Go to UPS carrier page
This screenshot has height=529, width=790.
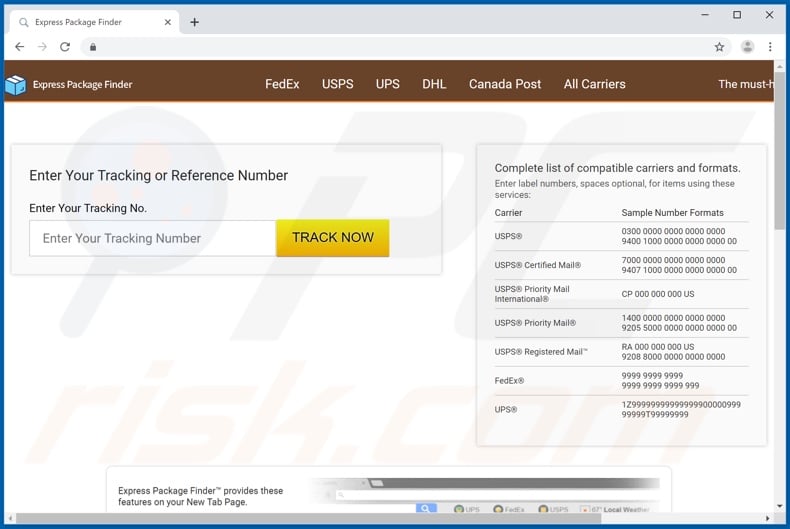[x=387, y=84]
